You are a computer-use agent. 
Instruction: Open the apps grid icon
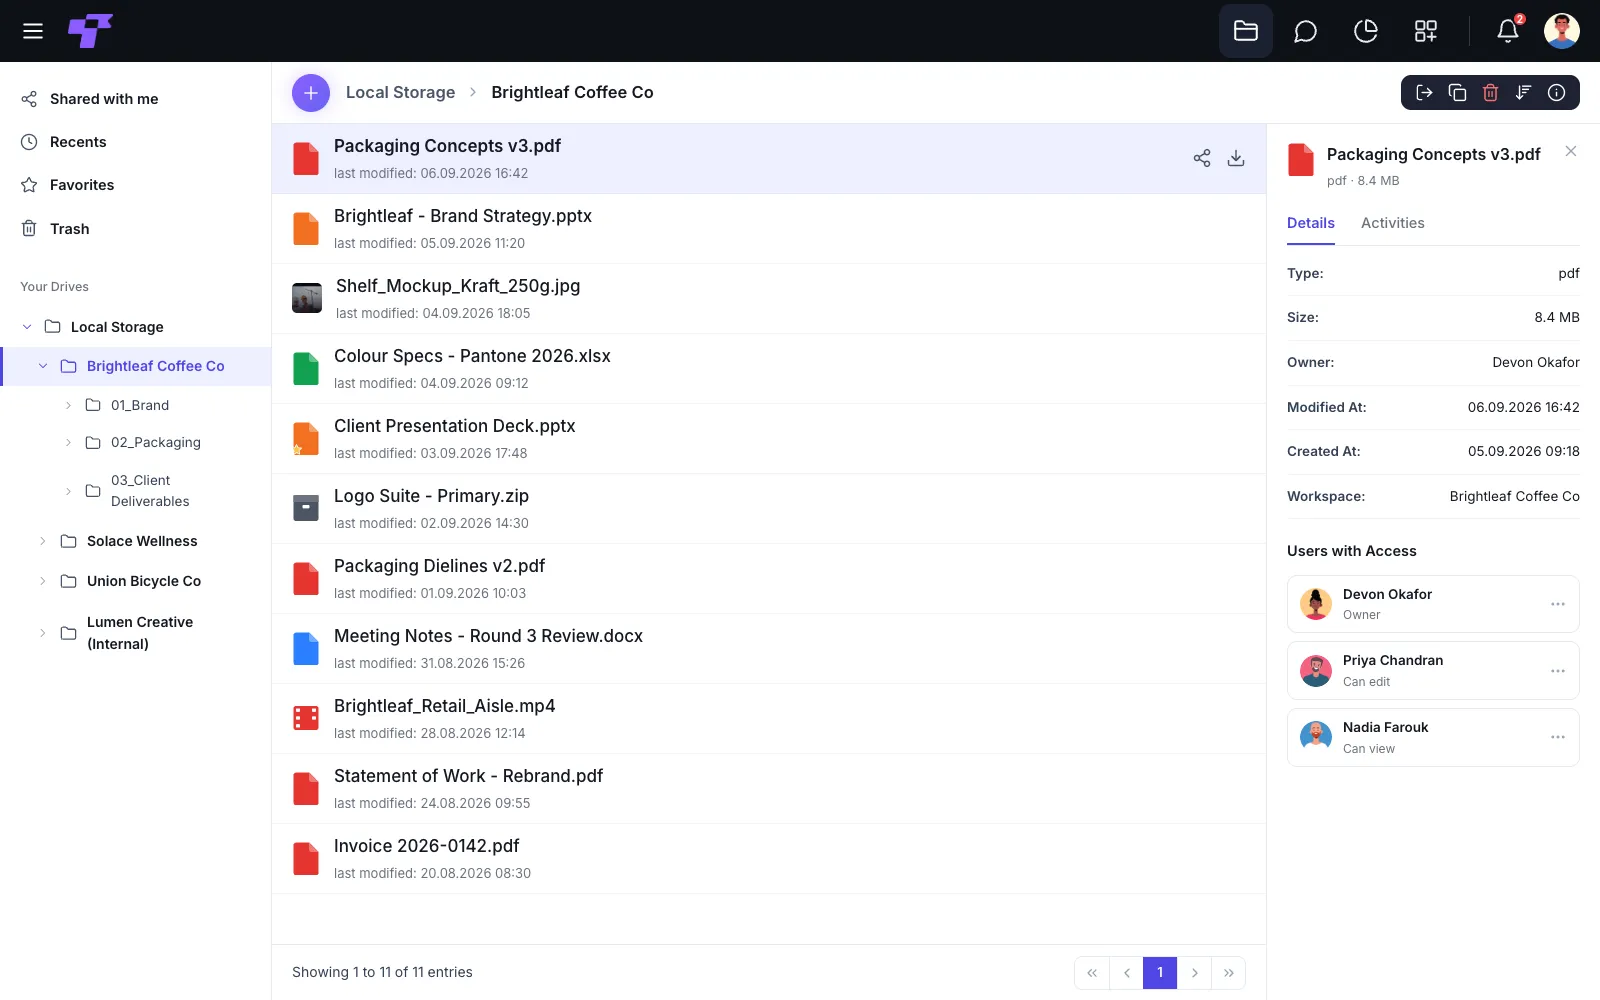pos(1425,31)
